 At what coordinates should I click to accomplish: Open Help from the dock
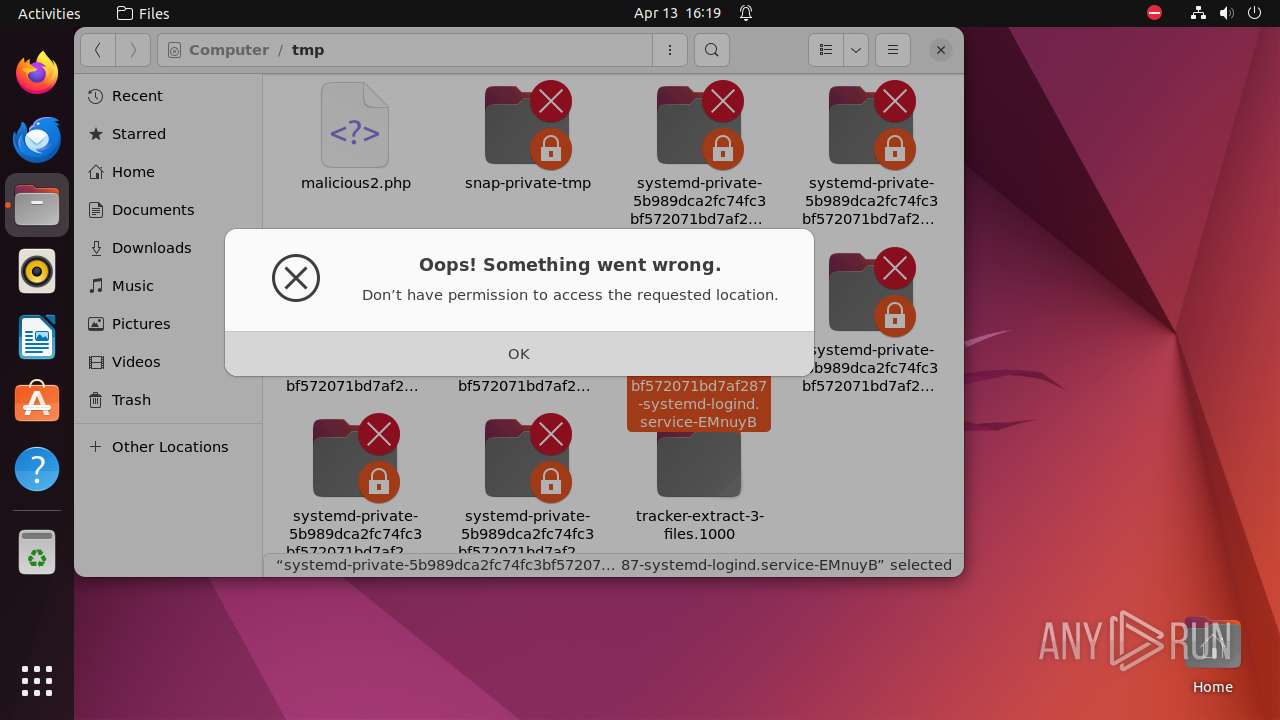[x=37, y=469]
